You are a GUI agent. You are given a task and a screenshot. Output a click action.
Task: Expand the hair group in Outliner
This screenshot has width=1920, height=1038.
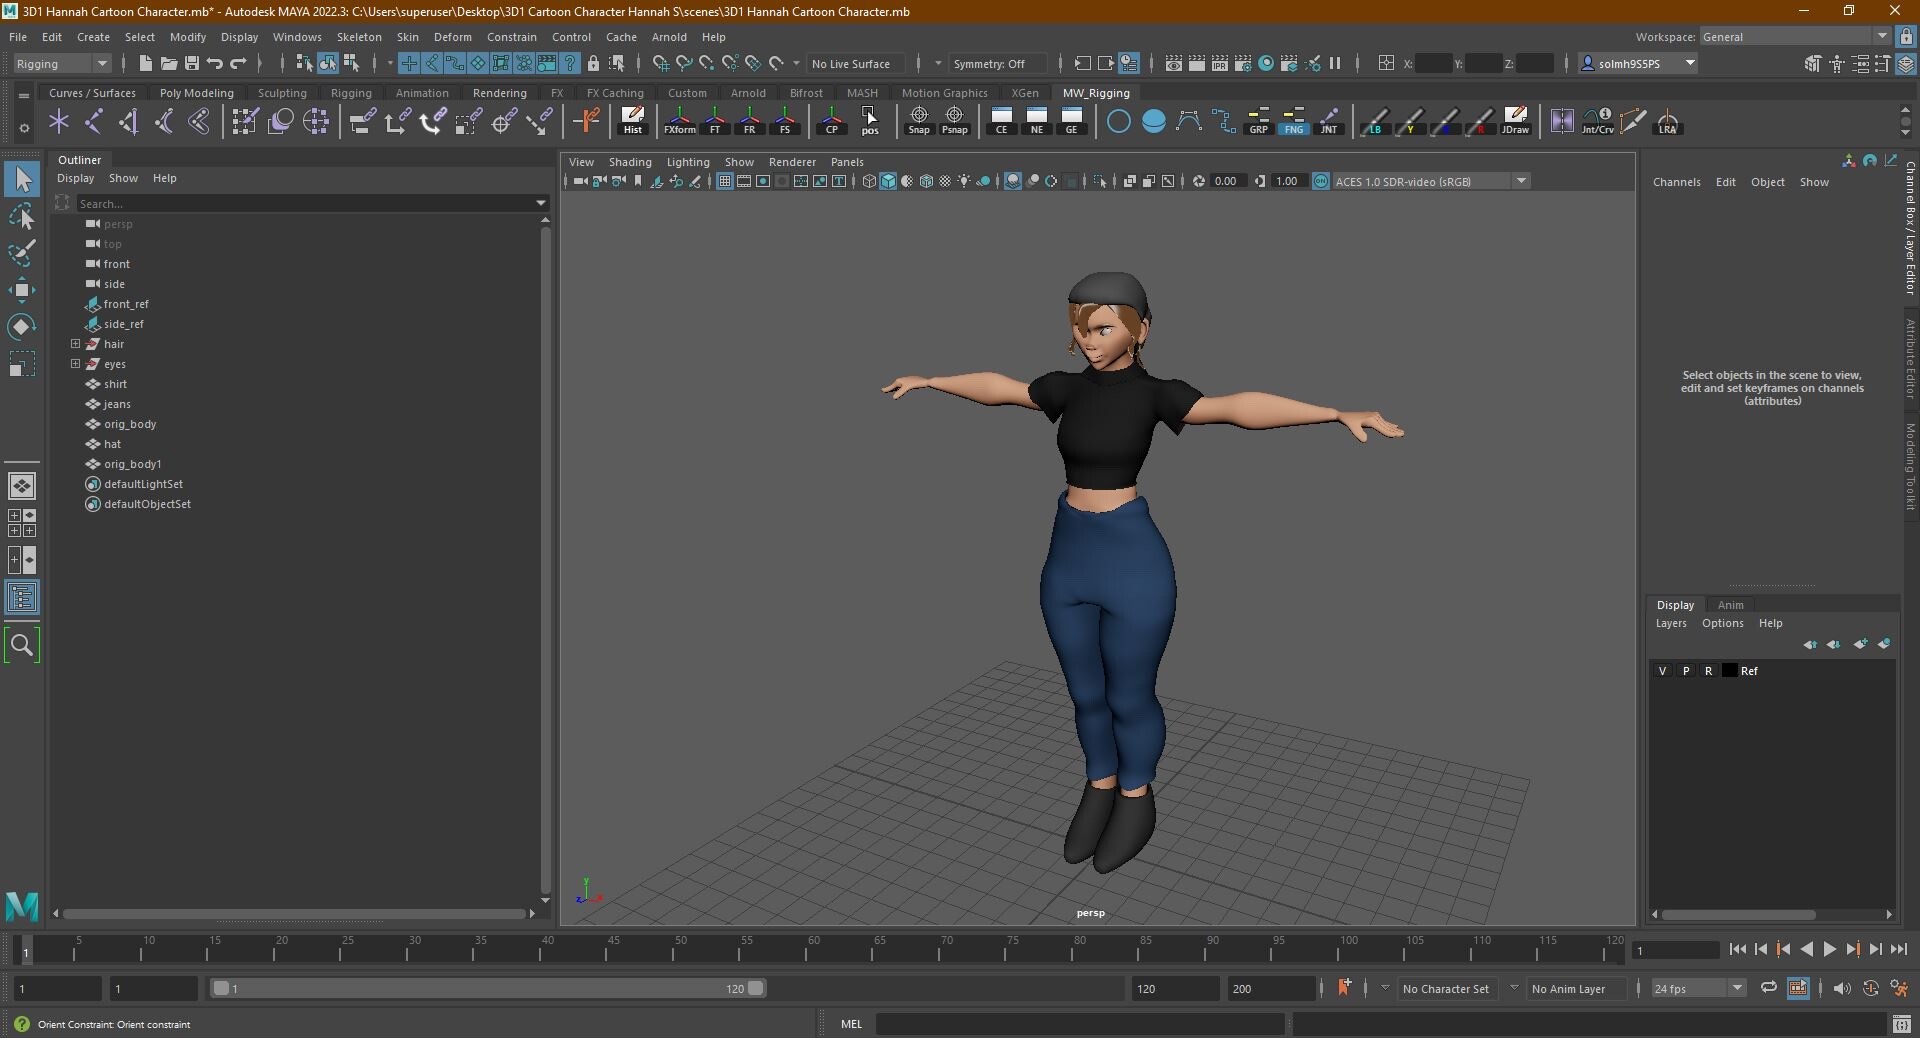coord(75,344)
